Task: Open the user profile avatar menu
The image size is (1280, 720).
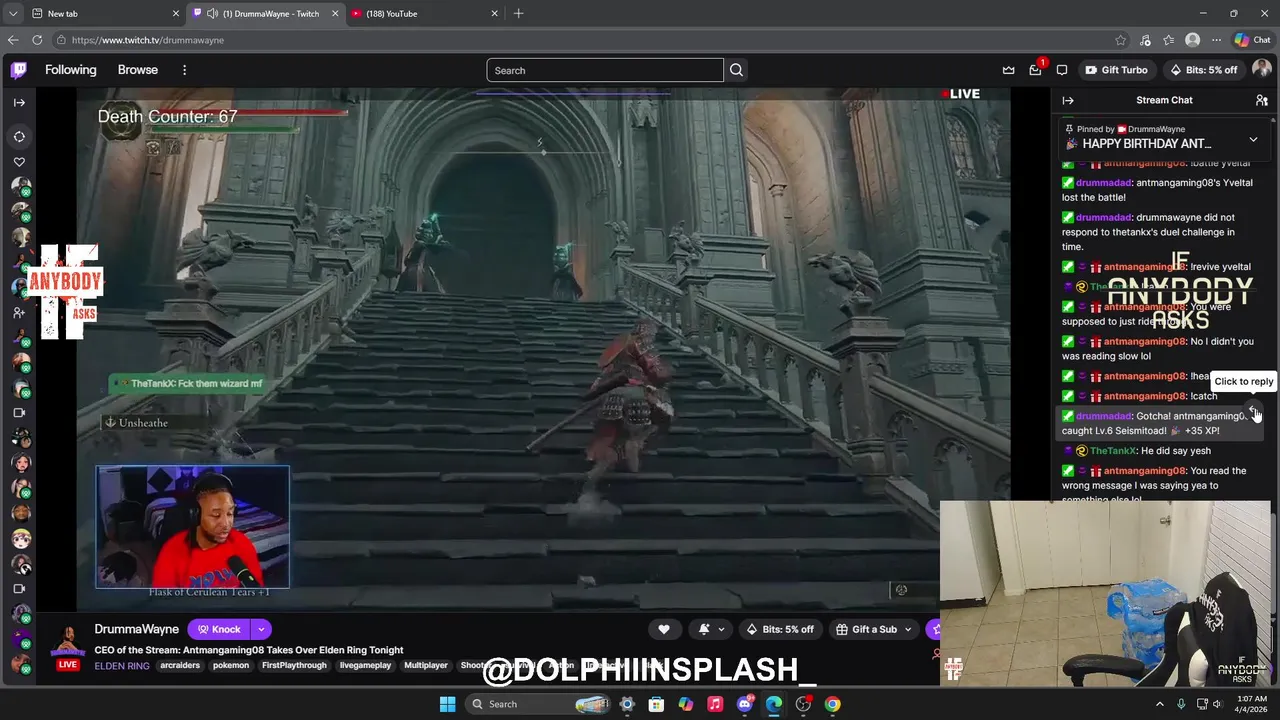Action: tap(1261, 69)
